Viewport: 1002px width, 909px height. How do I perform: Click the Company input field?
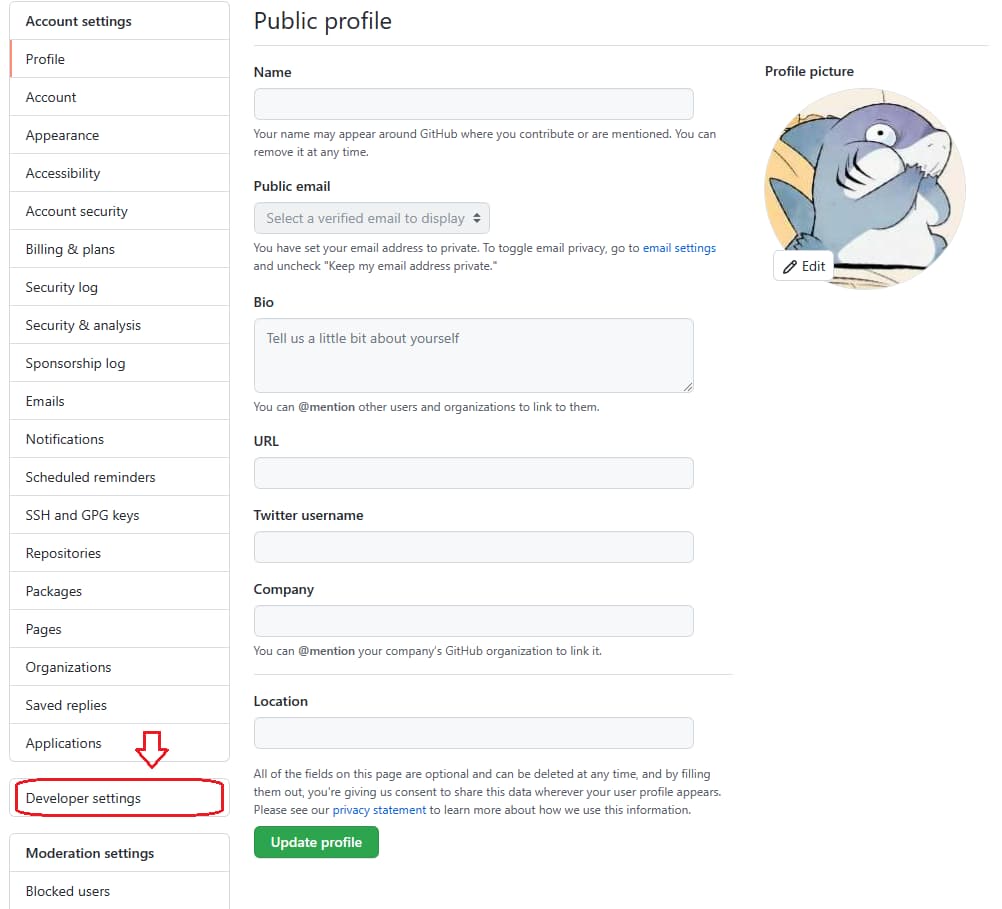coord(474,621)
